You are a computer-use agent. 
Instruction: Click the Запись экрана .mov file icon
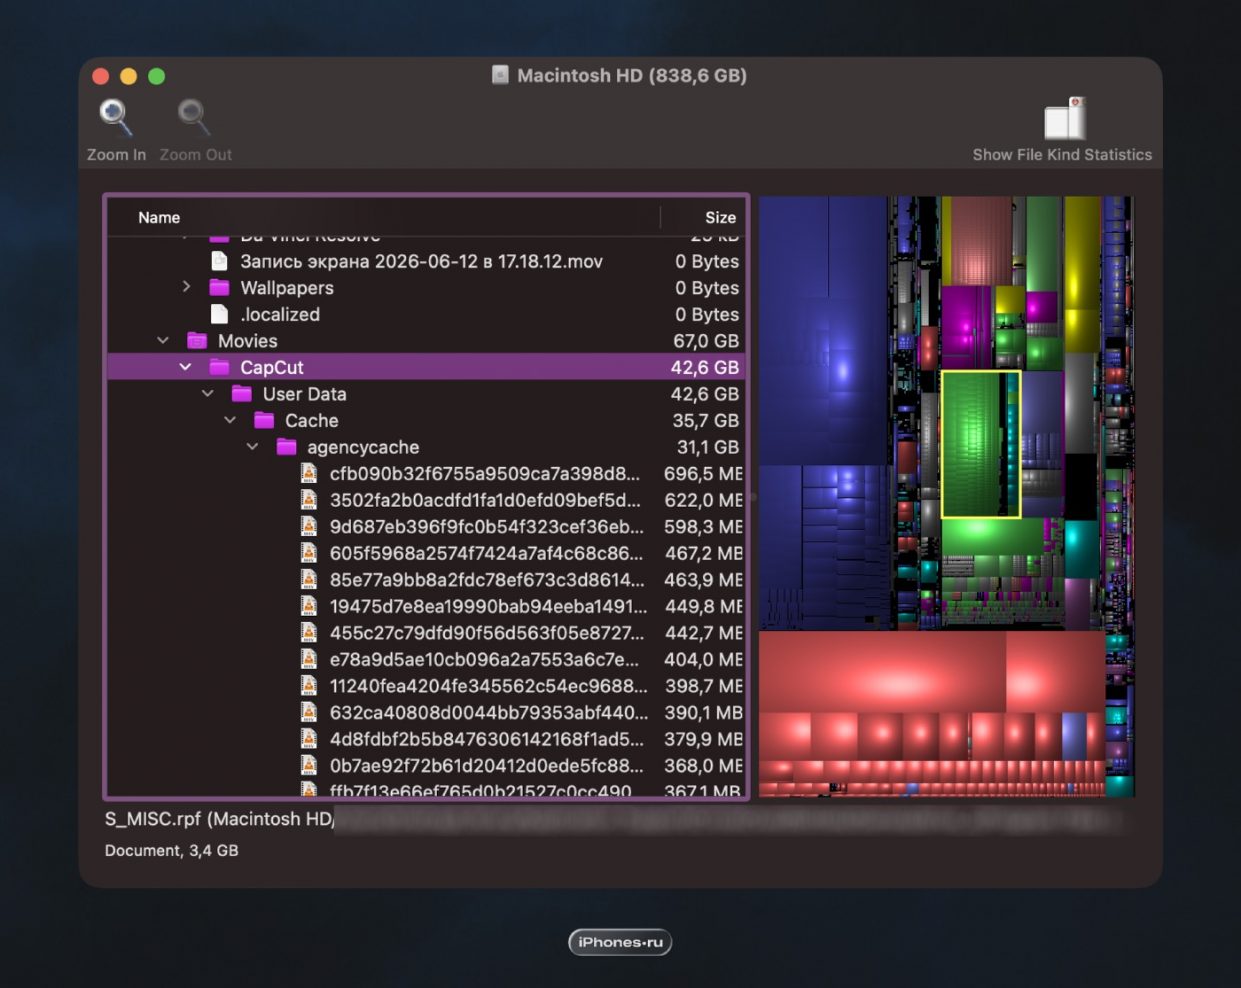coord(219,261)
